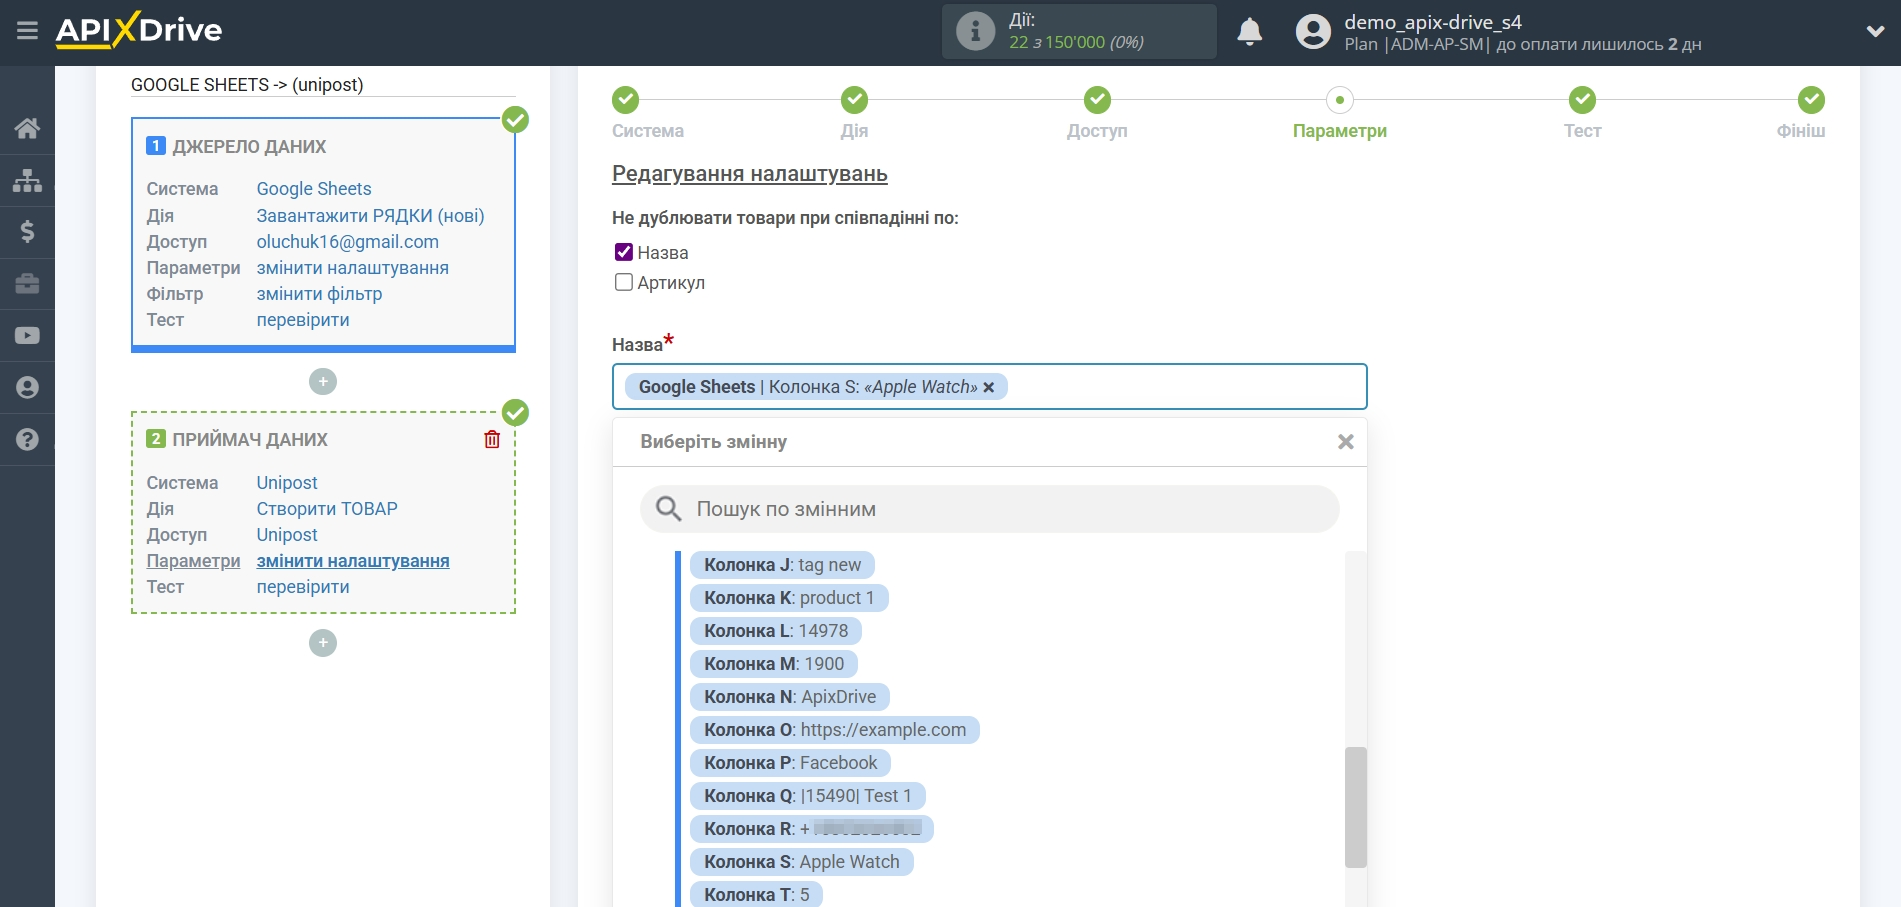The width and height of the screenshot is (1901, 907).
Task: Select variable Колонка R phone number
Action: [812, 829]
